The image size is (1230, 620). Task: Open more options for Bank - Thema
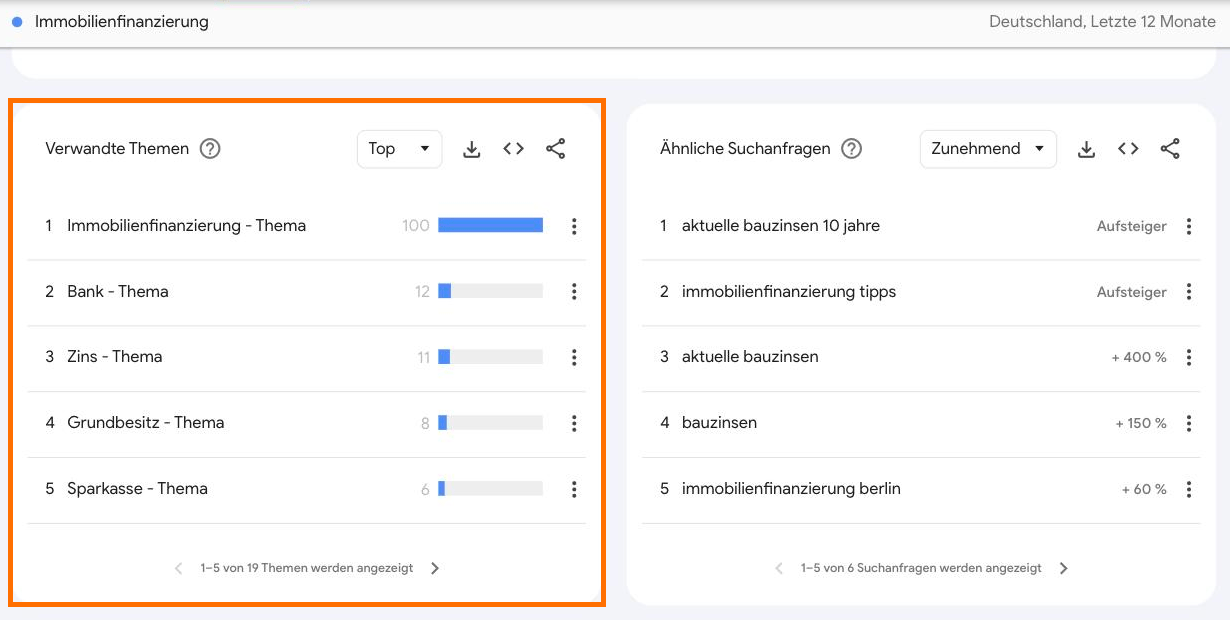coord(574,292)
